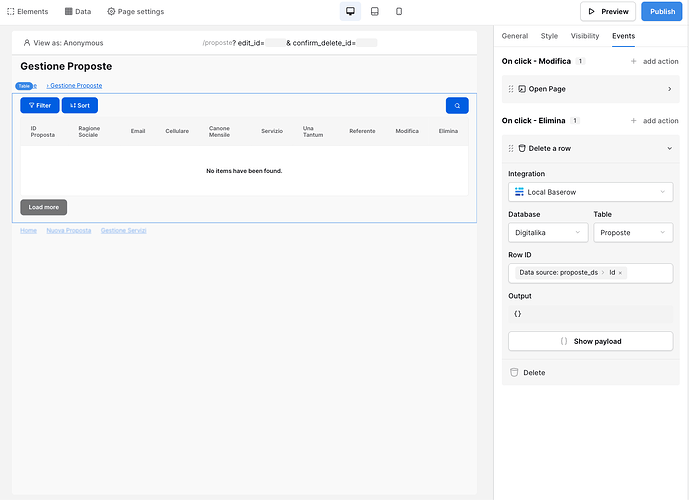Open the Gestione Proposte breadcrumb link
The width and height of the screenshot is (689, 500).
74,86
